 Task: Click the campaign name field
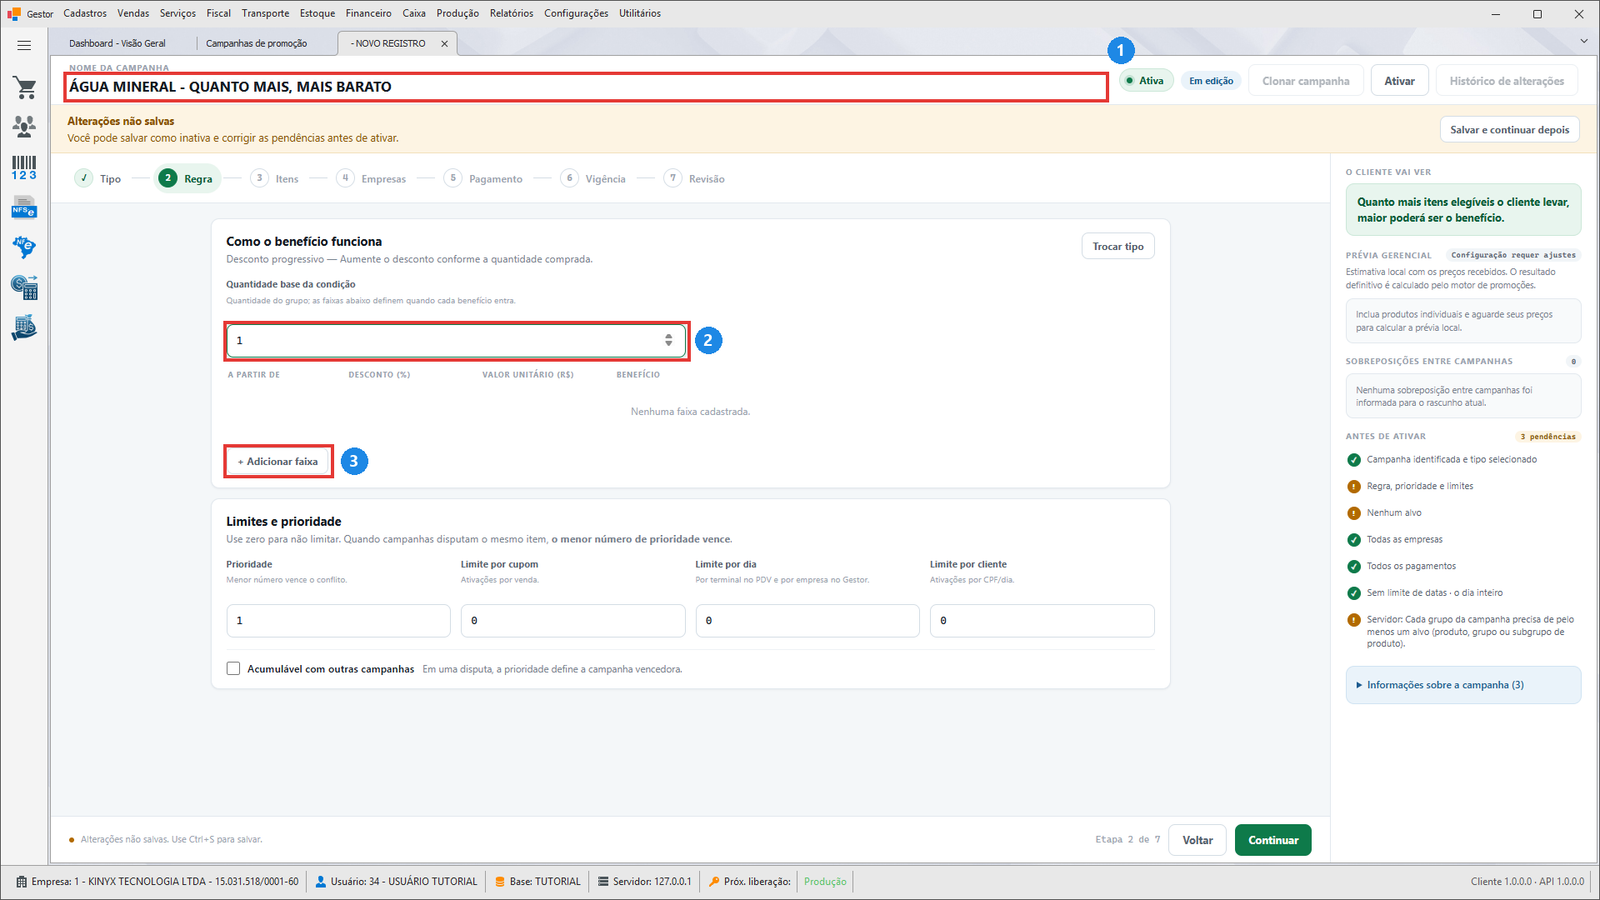click(x=586, y=87)
